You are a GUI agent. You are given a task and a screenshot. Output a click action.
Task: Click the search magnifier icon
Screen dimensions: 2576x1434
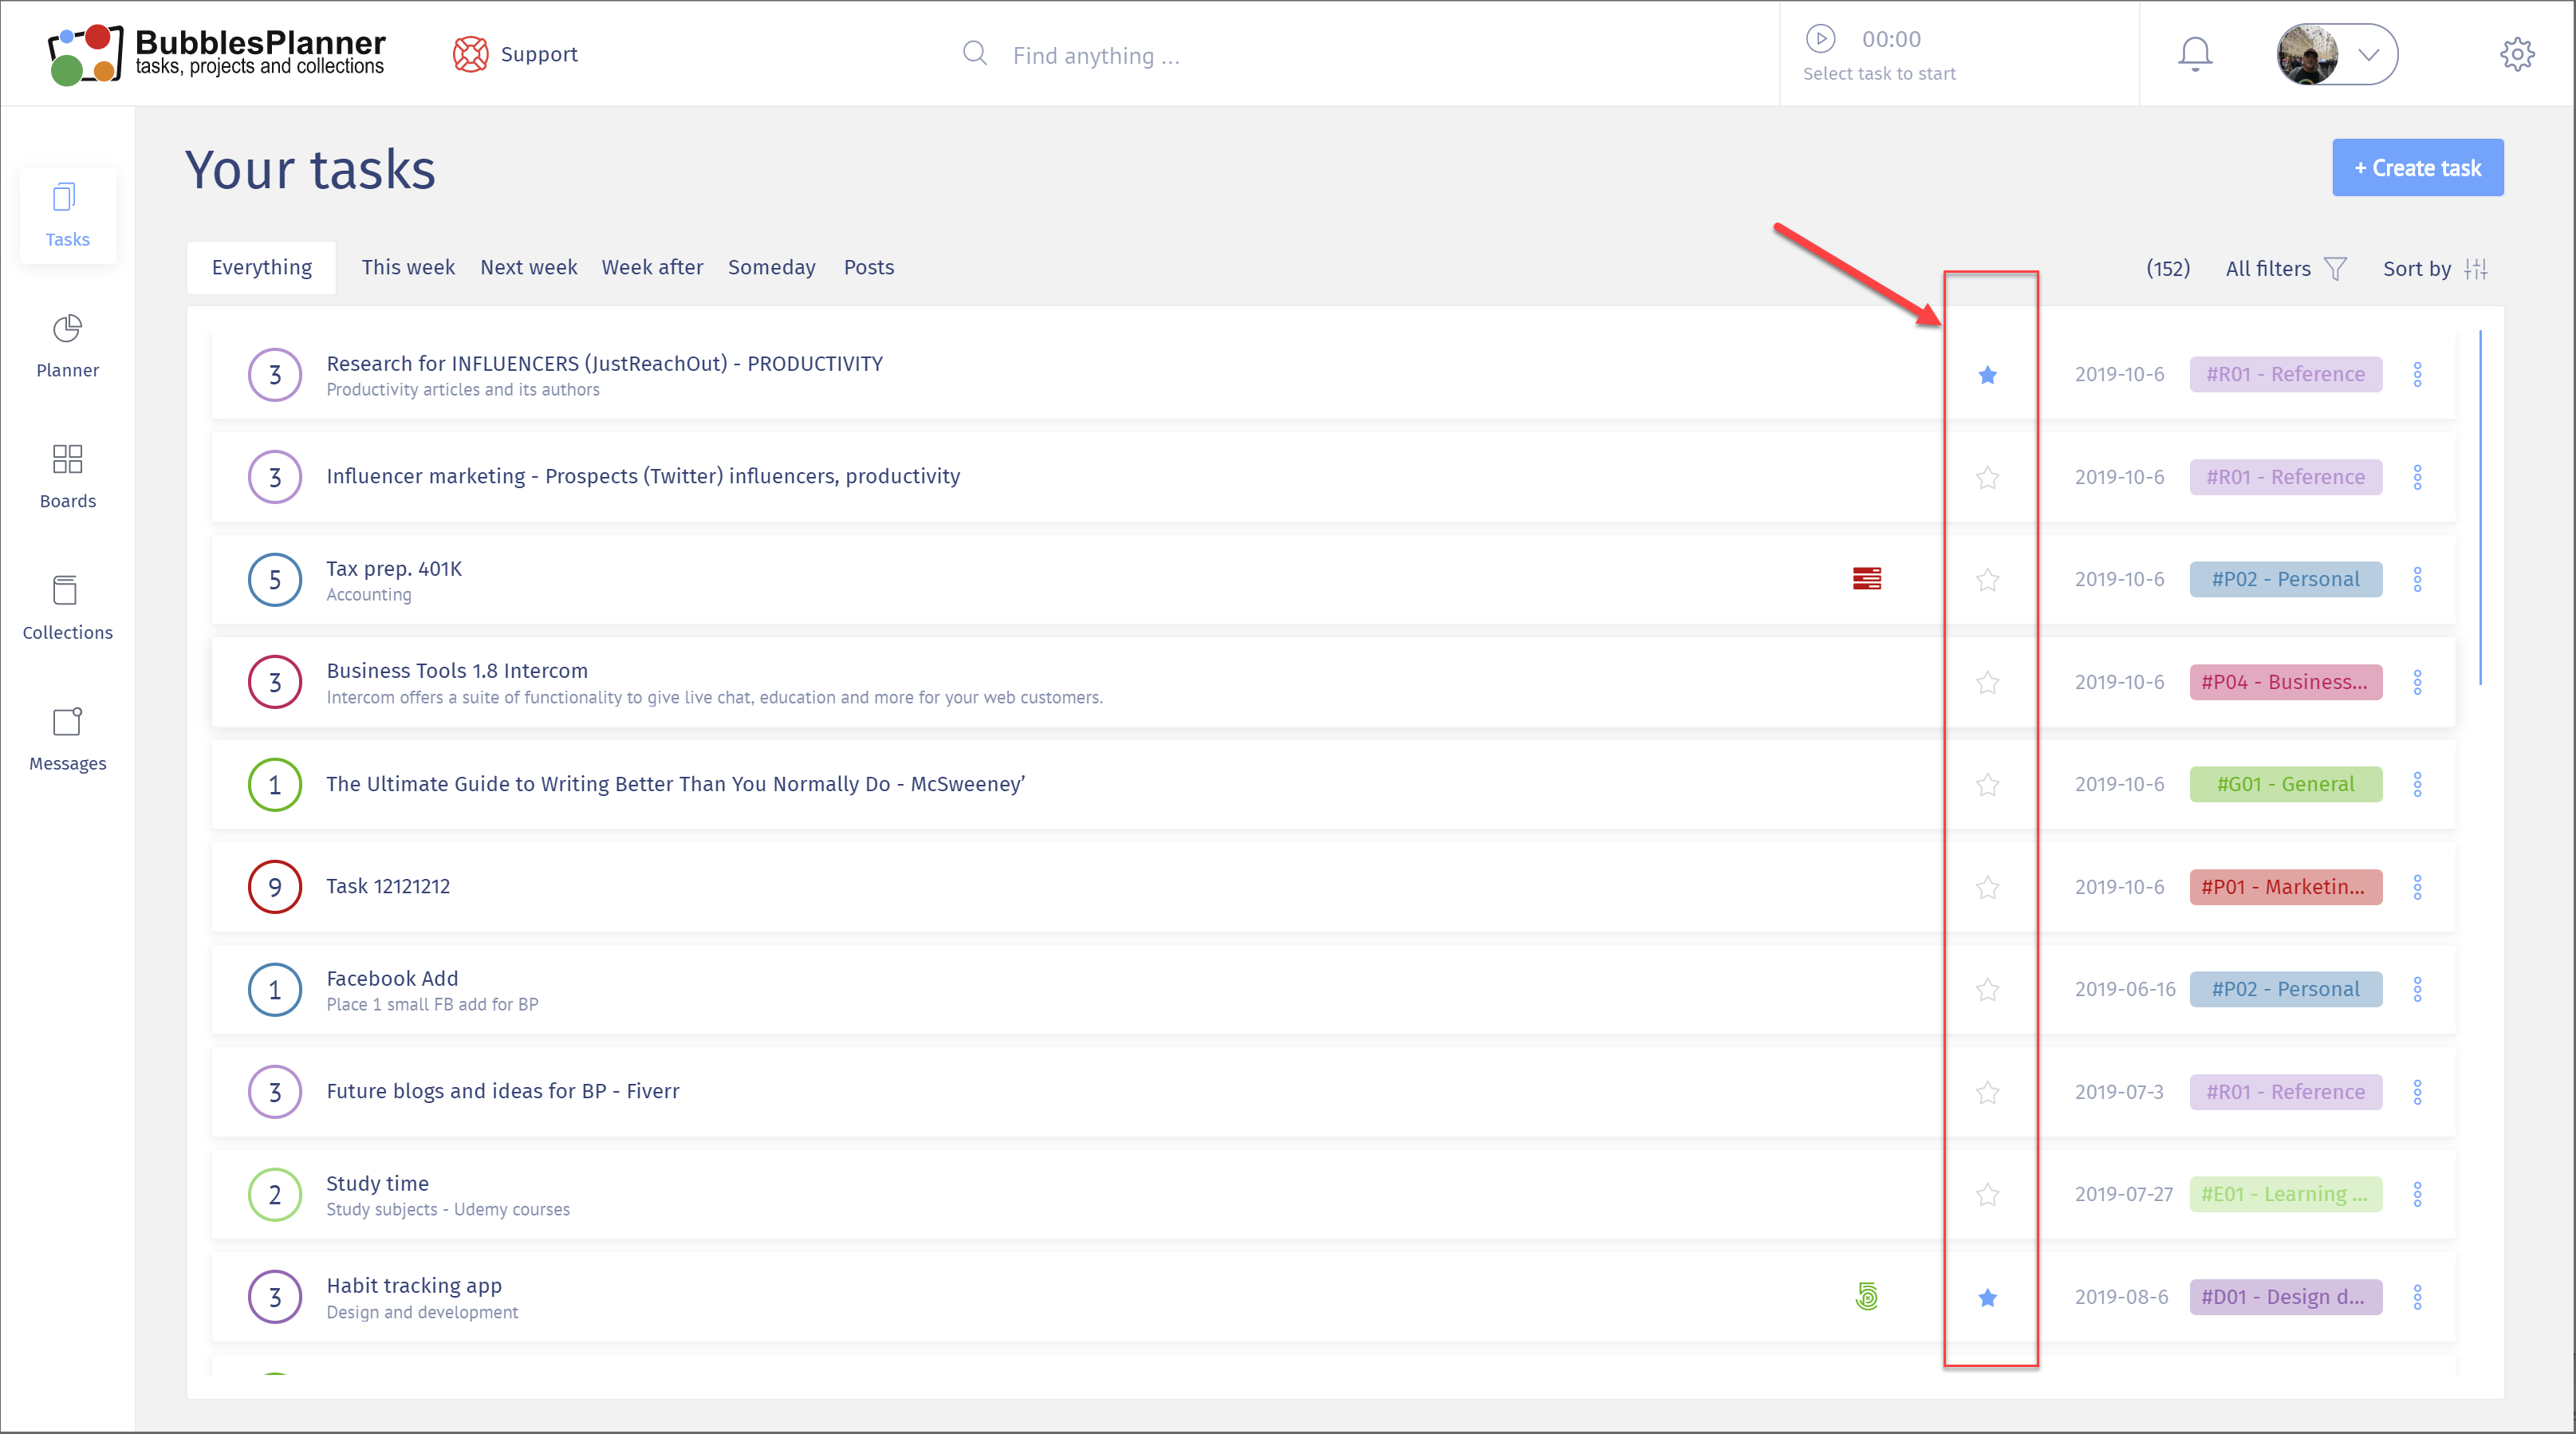(975, 54)
